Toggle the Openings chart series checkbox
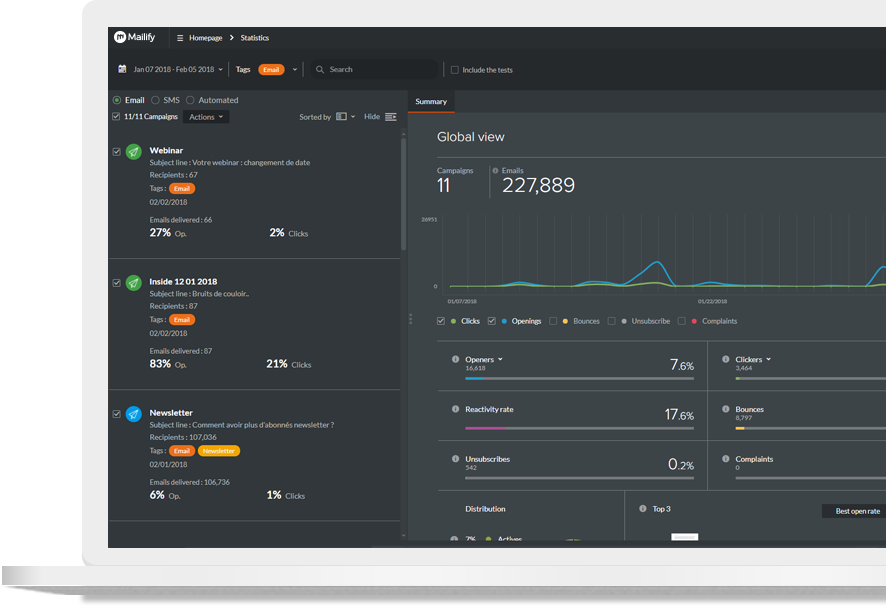 tap(492, 321)
